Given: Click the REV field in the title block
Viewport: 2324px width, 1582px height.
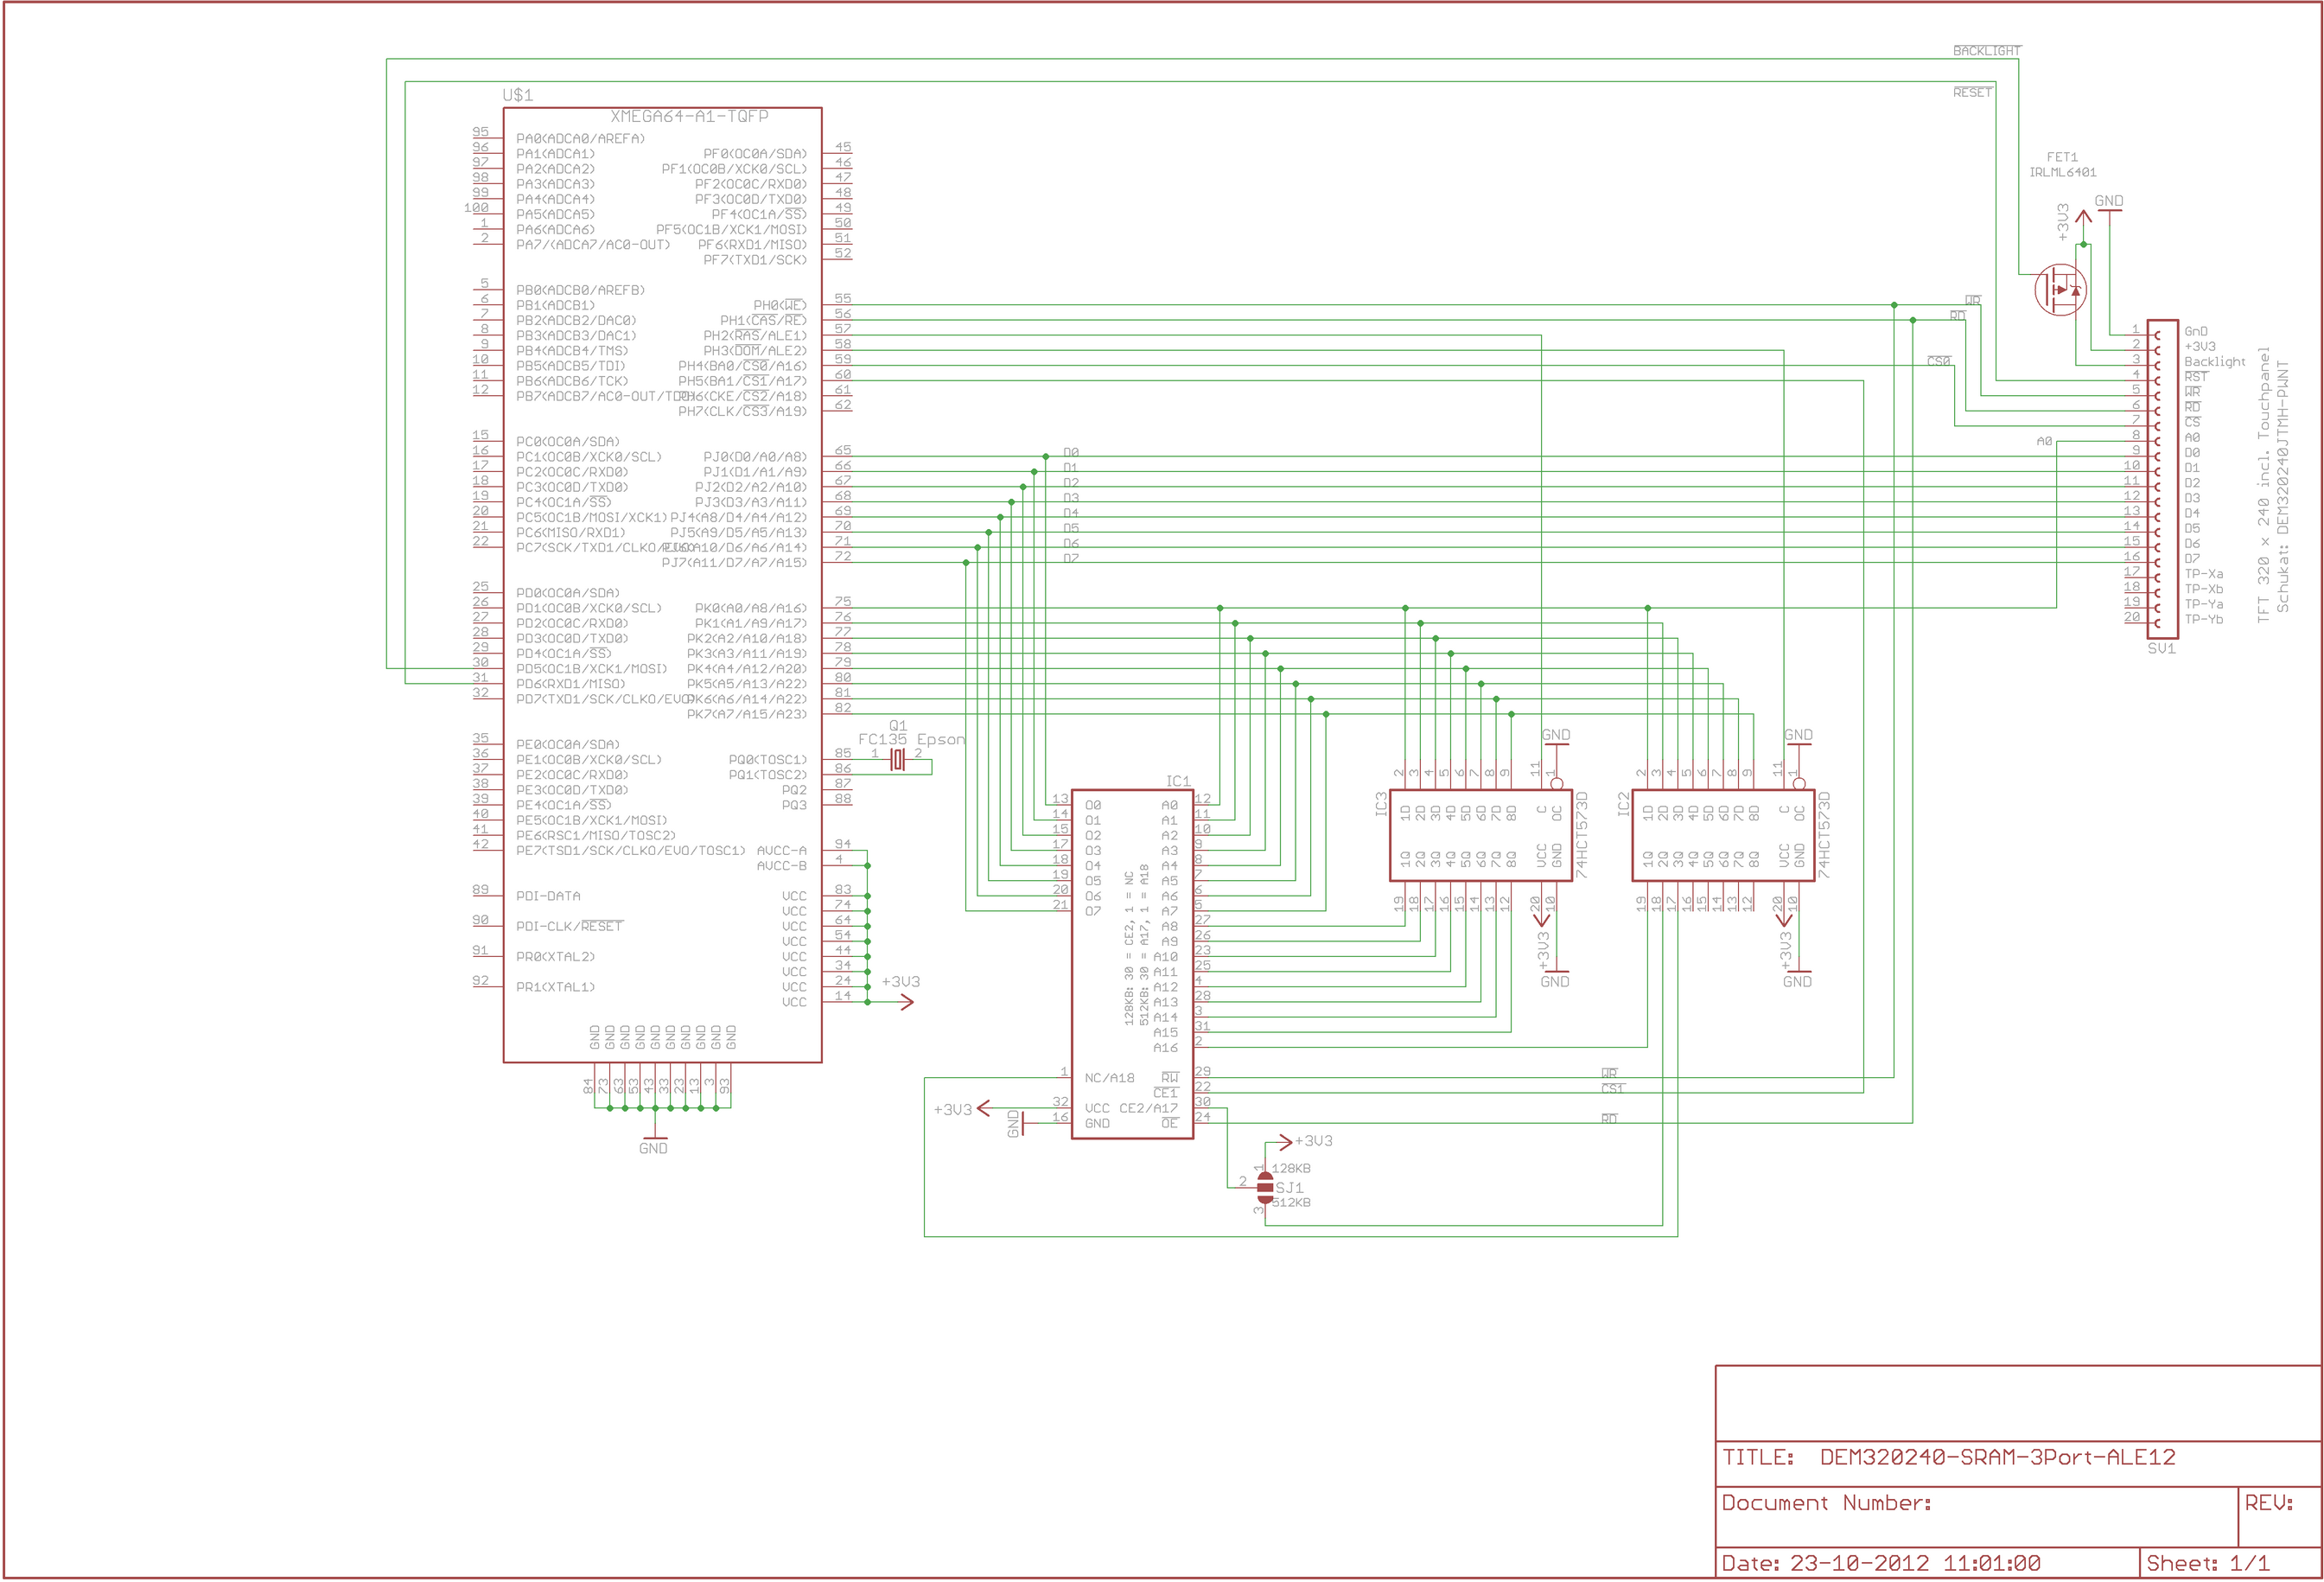Looking at the screenshot, I should point(2269,1503).
